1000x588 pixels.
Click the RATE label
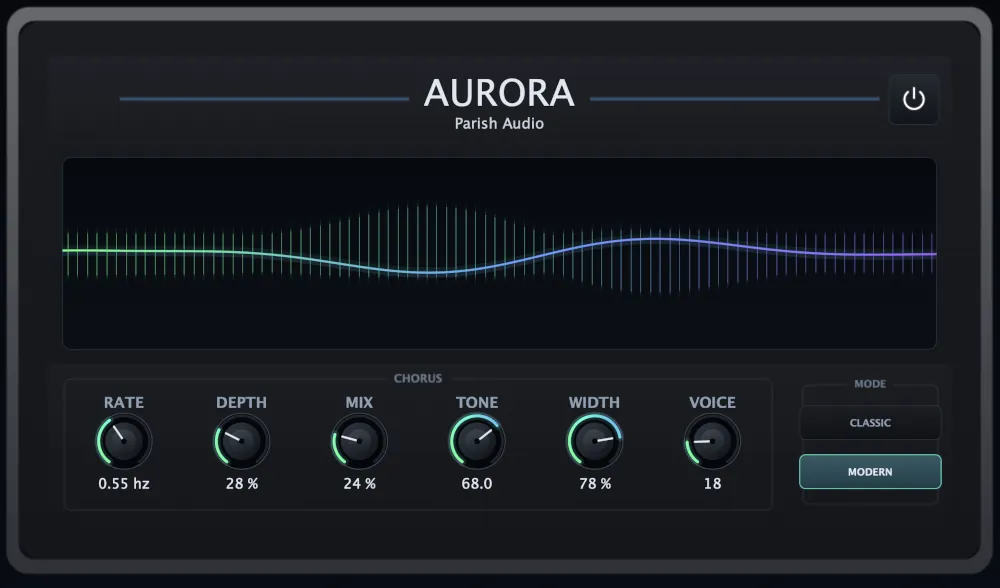click(x=124, y=402)
